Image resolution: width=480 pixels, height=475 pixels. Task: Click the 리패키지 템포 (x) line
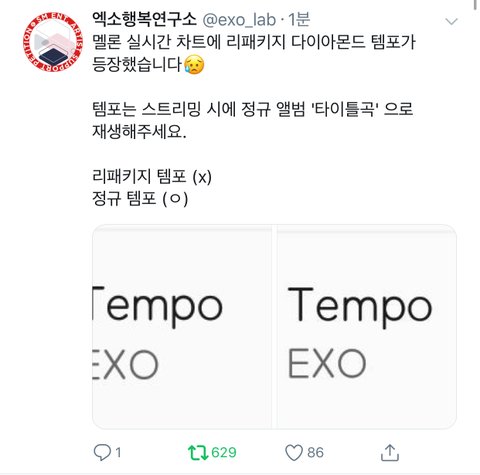click(152, 176)
